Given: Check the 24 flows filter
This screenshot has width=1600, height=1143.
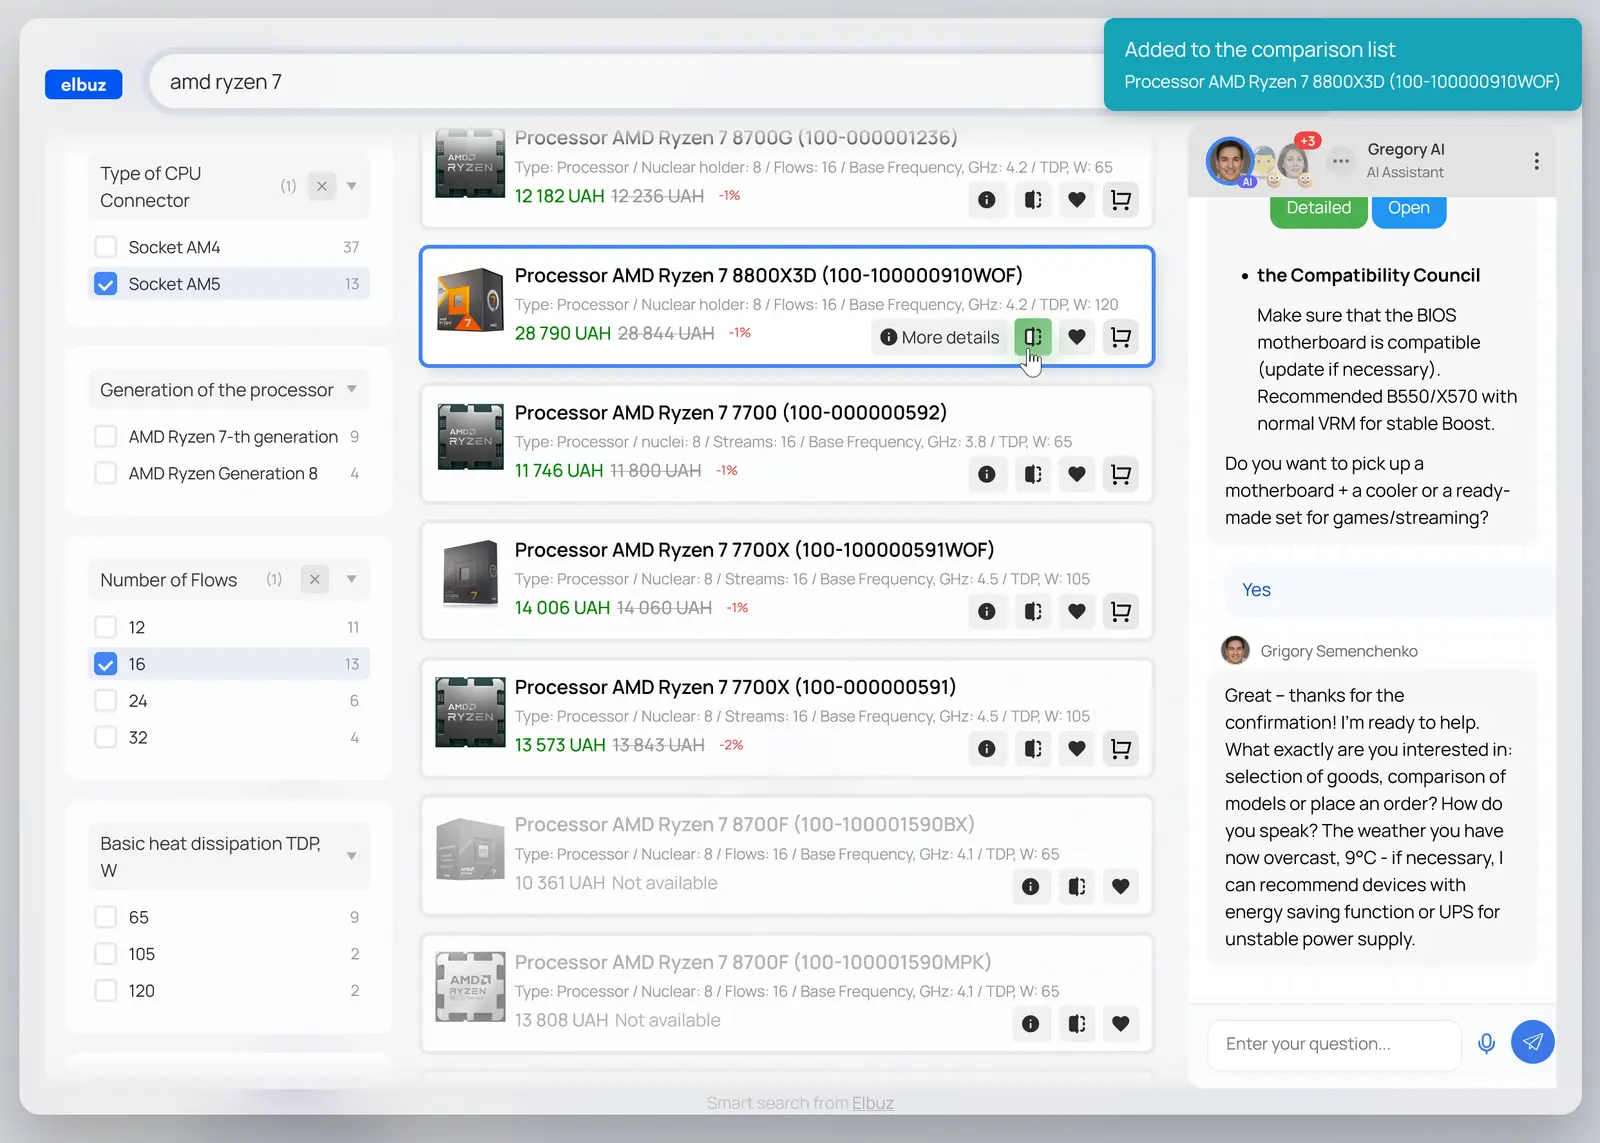Looking at the screenshot, I should [105, 701].
